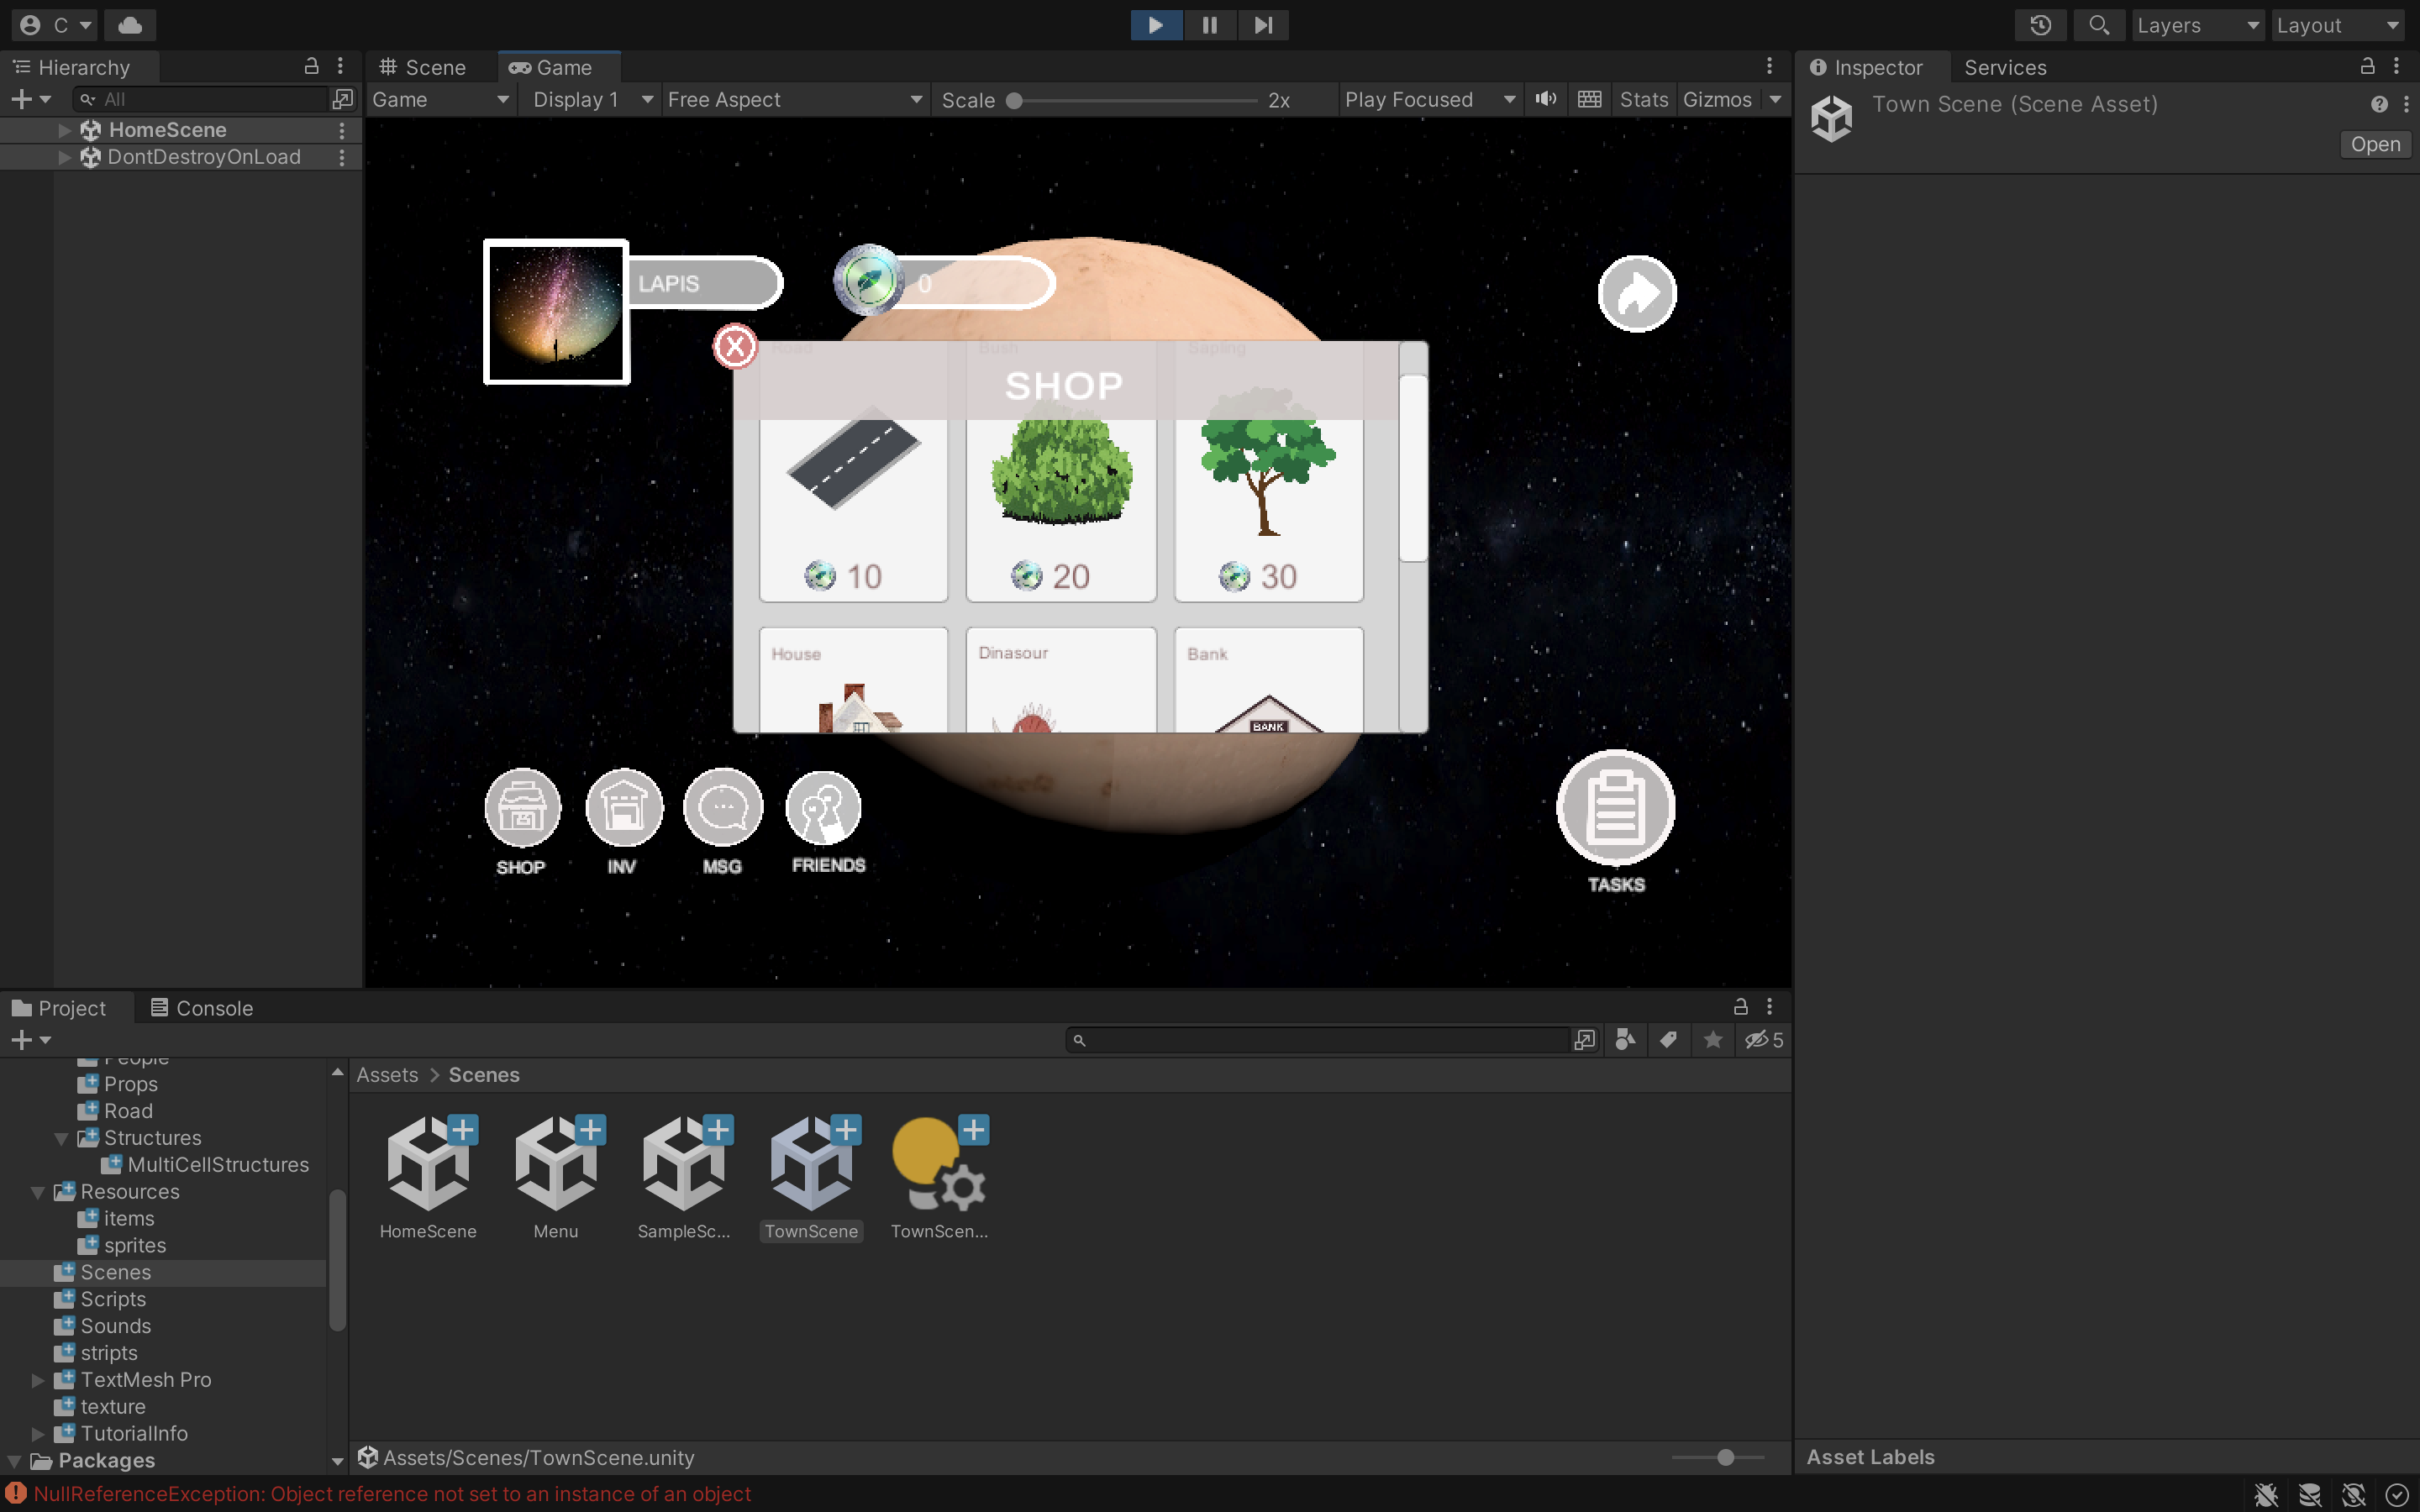Viewport: 2420px width, 1512px height.
Task: Open the Layout dropdown
Action: (x=2338, y=25)
